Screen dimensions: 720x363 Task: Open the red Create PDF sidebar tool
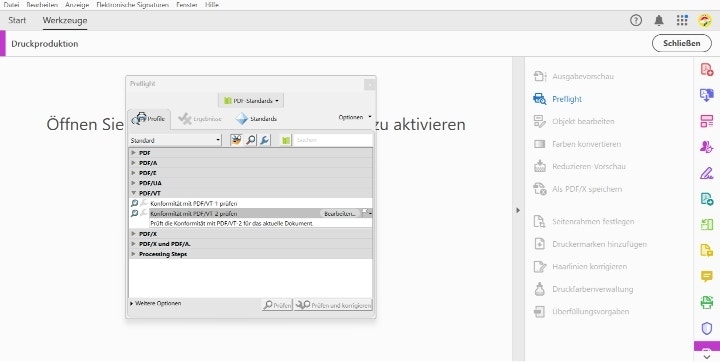click(706, 69)
